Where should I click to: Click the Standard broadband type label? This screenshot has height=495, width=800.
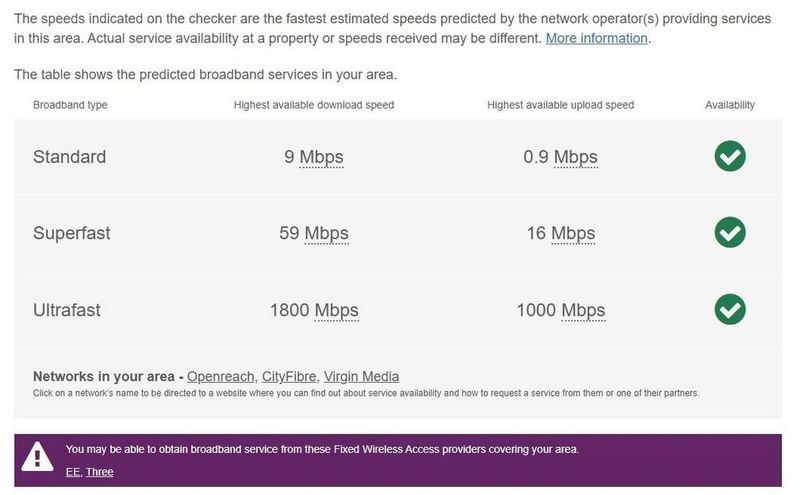click(69, 157)
